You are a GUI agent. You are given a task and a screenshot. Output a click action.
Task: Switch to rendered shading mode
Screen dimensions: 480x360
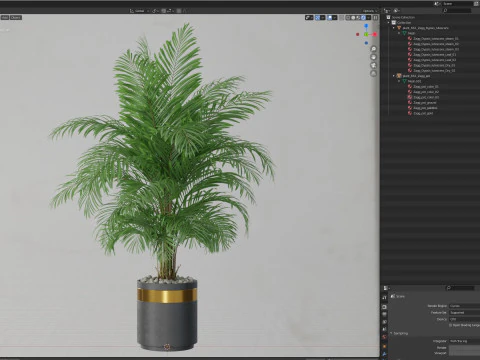click(x=363, y=18)
